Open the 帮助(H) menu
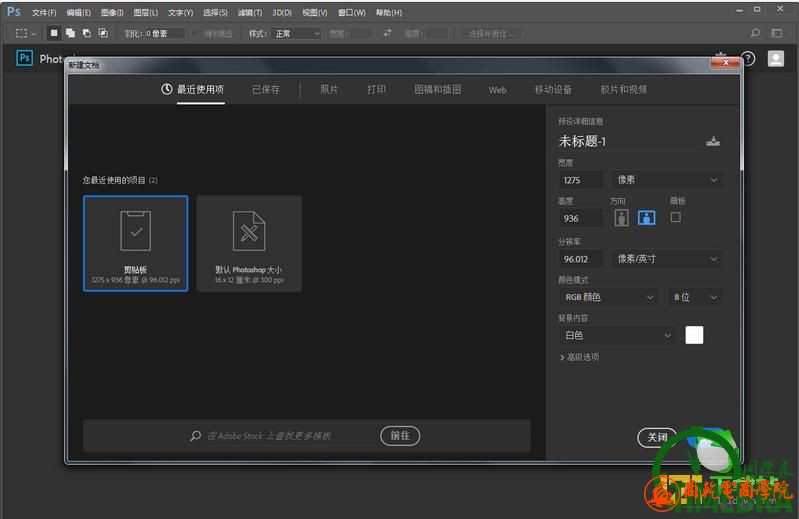799x519 pixels. coord(389,12)
